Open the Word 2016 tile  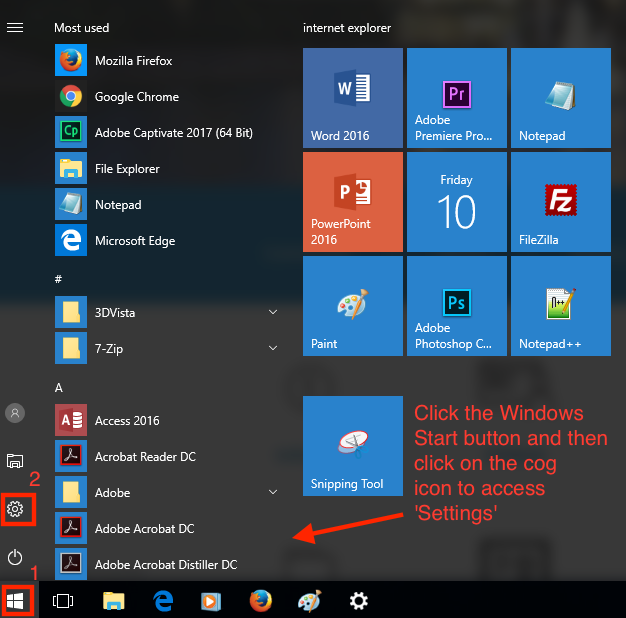[x=353, y=98]
